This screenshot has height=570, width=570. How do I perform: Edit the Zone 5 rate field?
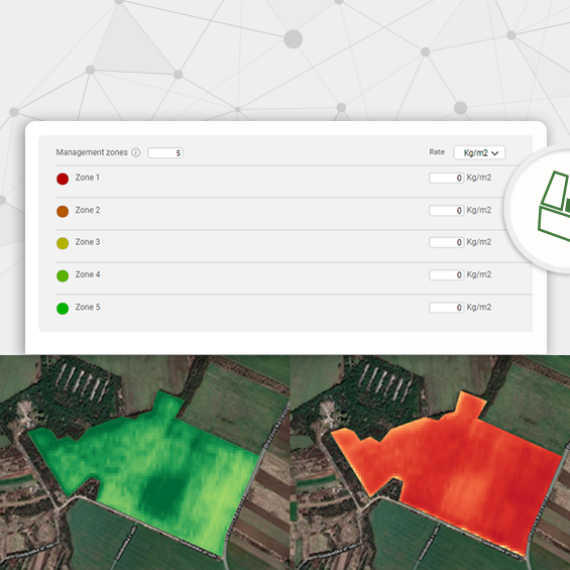pyautogui.click(x=446, y=308)
